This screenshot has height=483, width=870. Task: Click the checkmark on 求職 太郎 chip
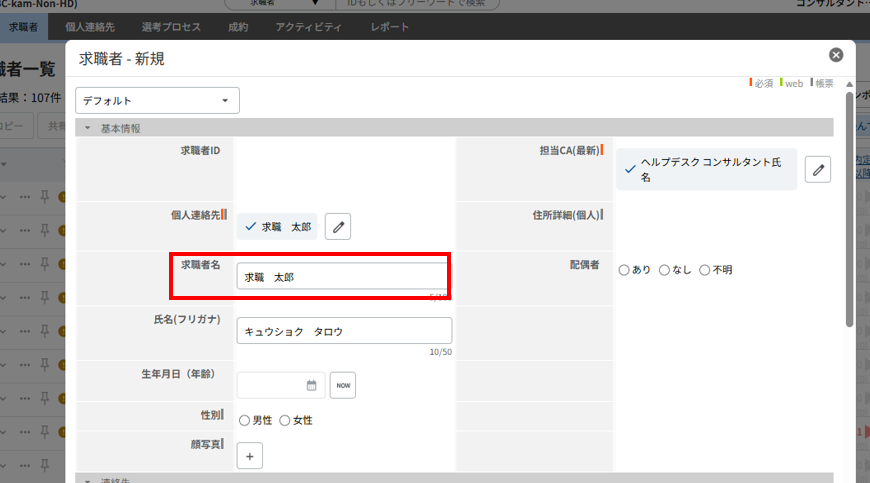click(250, 227)
